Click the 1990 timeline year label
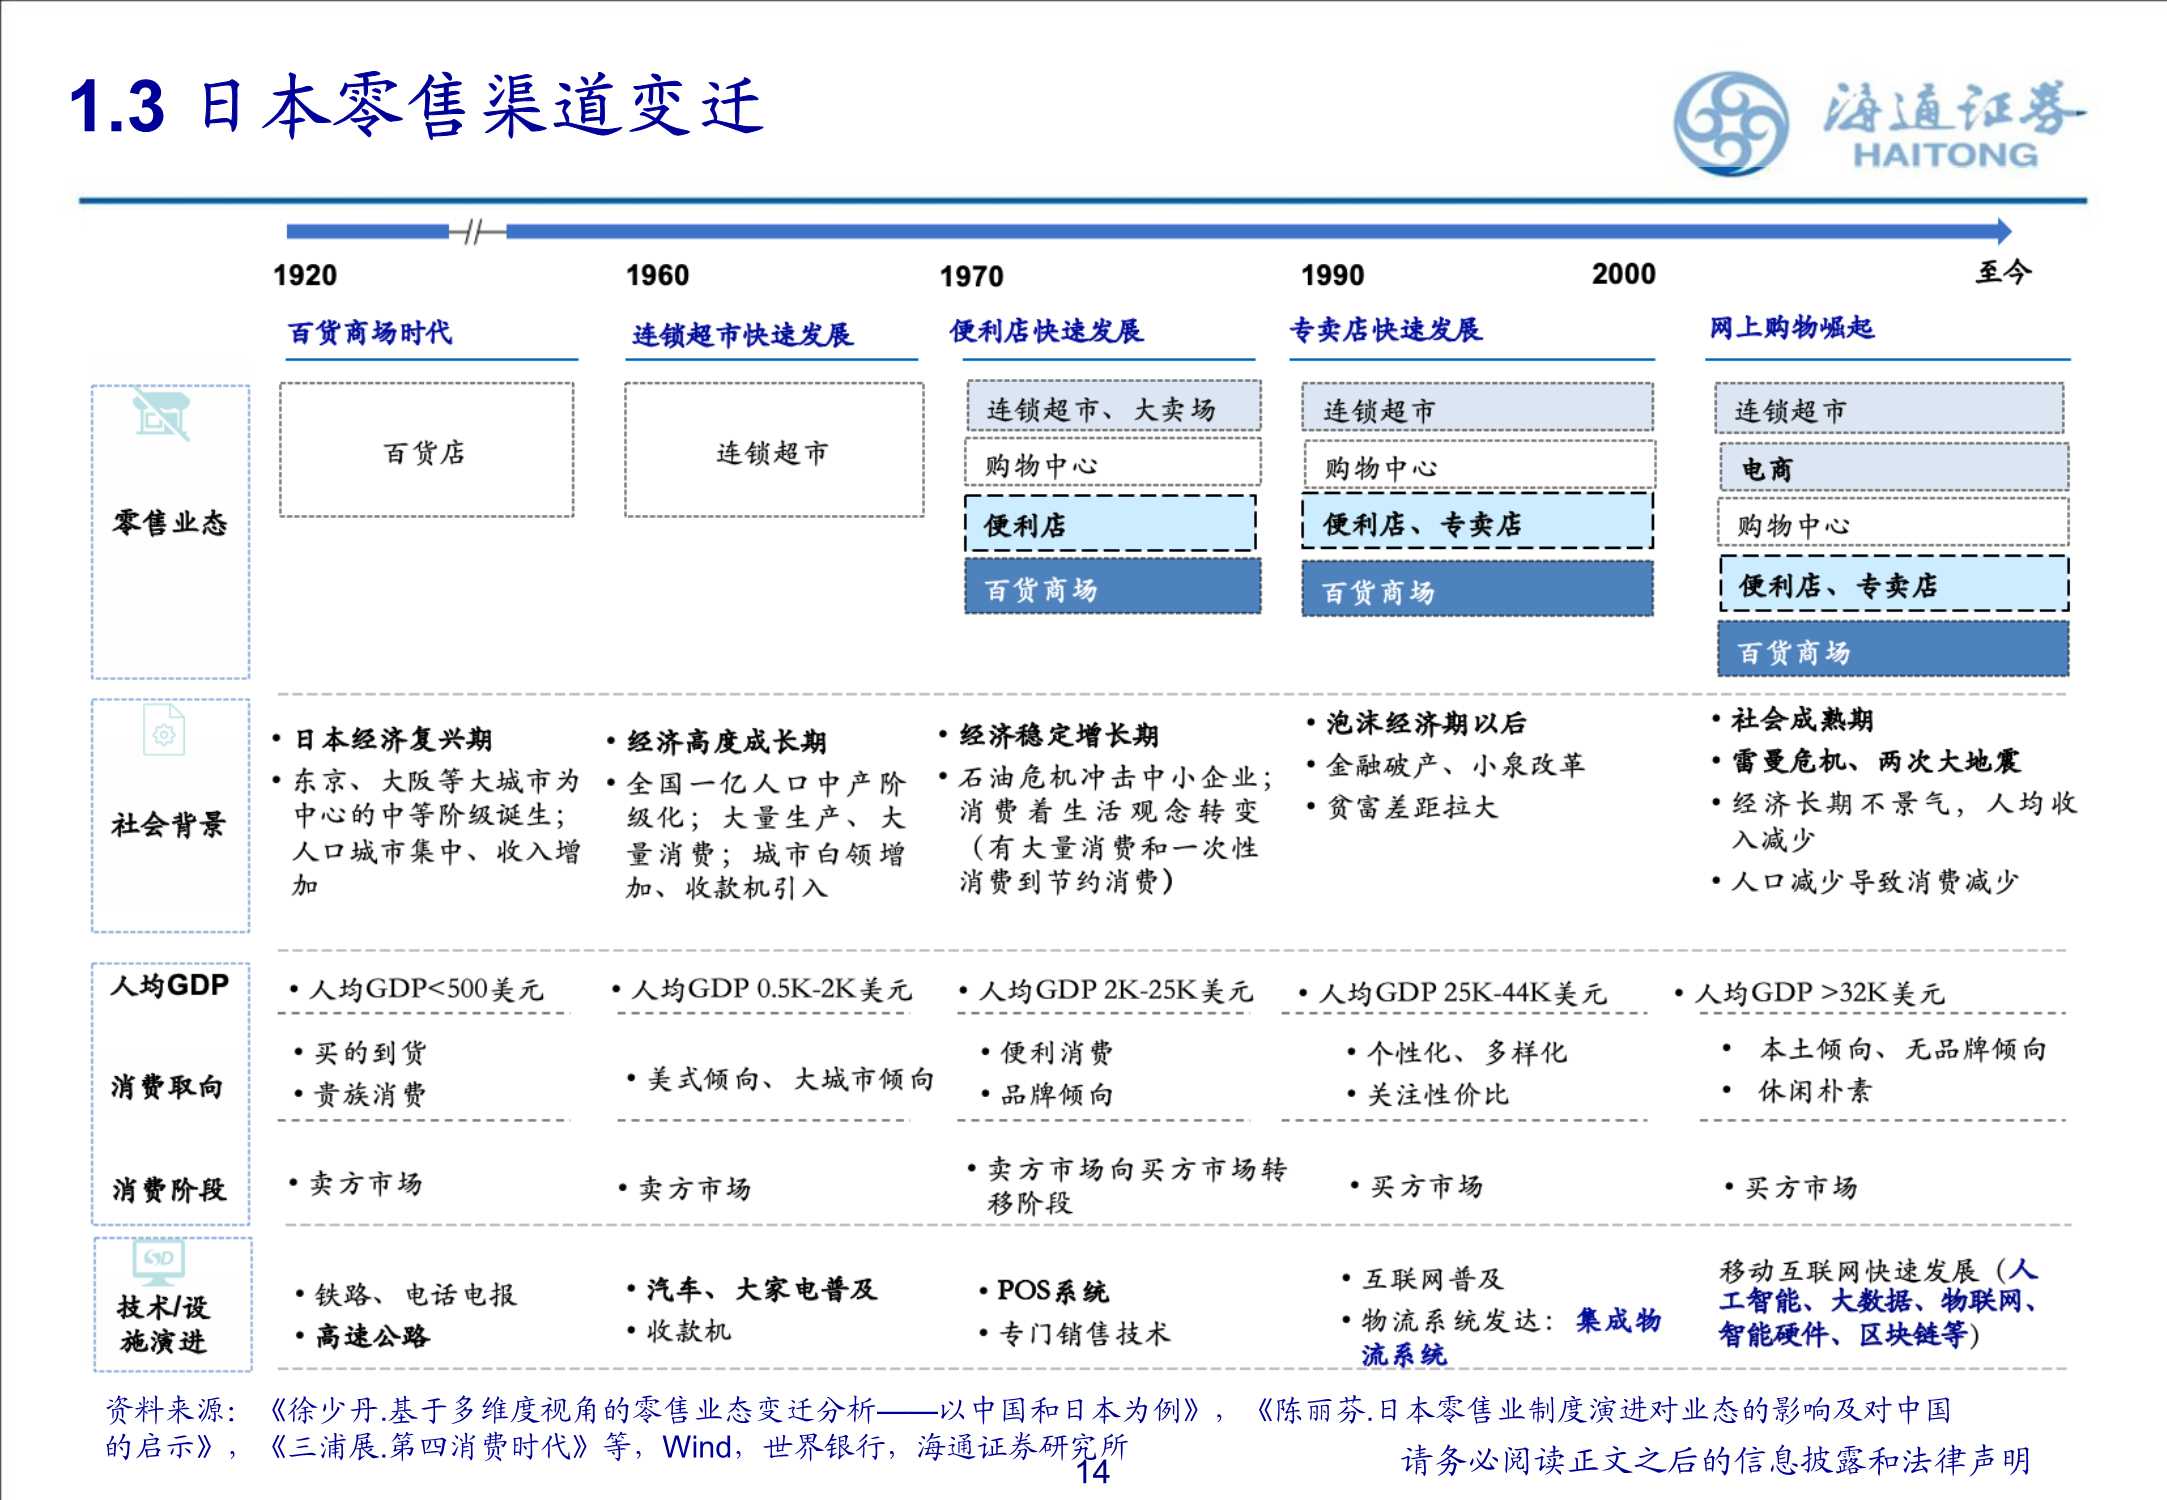The height and width of the screenshot is (1500, 2167). [1332, 275]
